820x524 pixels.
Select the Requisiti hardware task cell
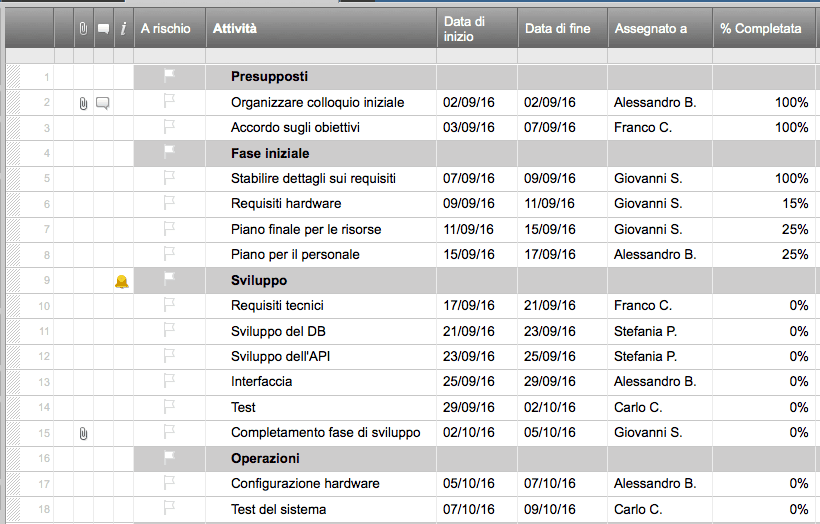[321, 203]
